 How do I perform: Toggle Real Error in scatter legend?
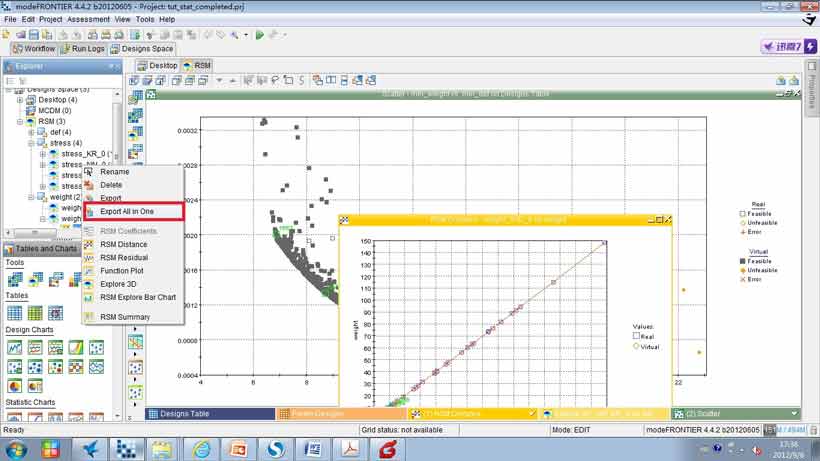tap(743, 232)
